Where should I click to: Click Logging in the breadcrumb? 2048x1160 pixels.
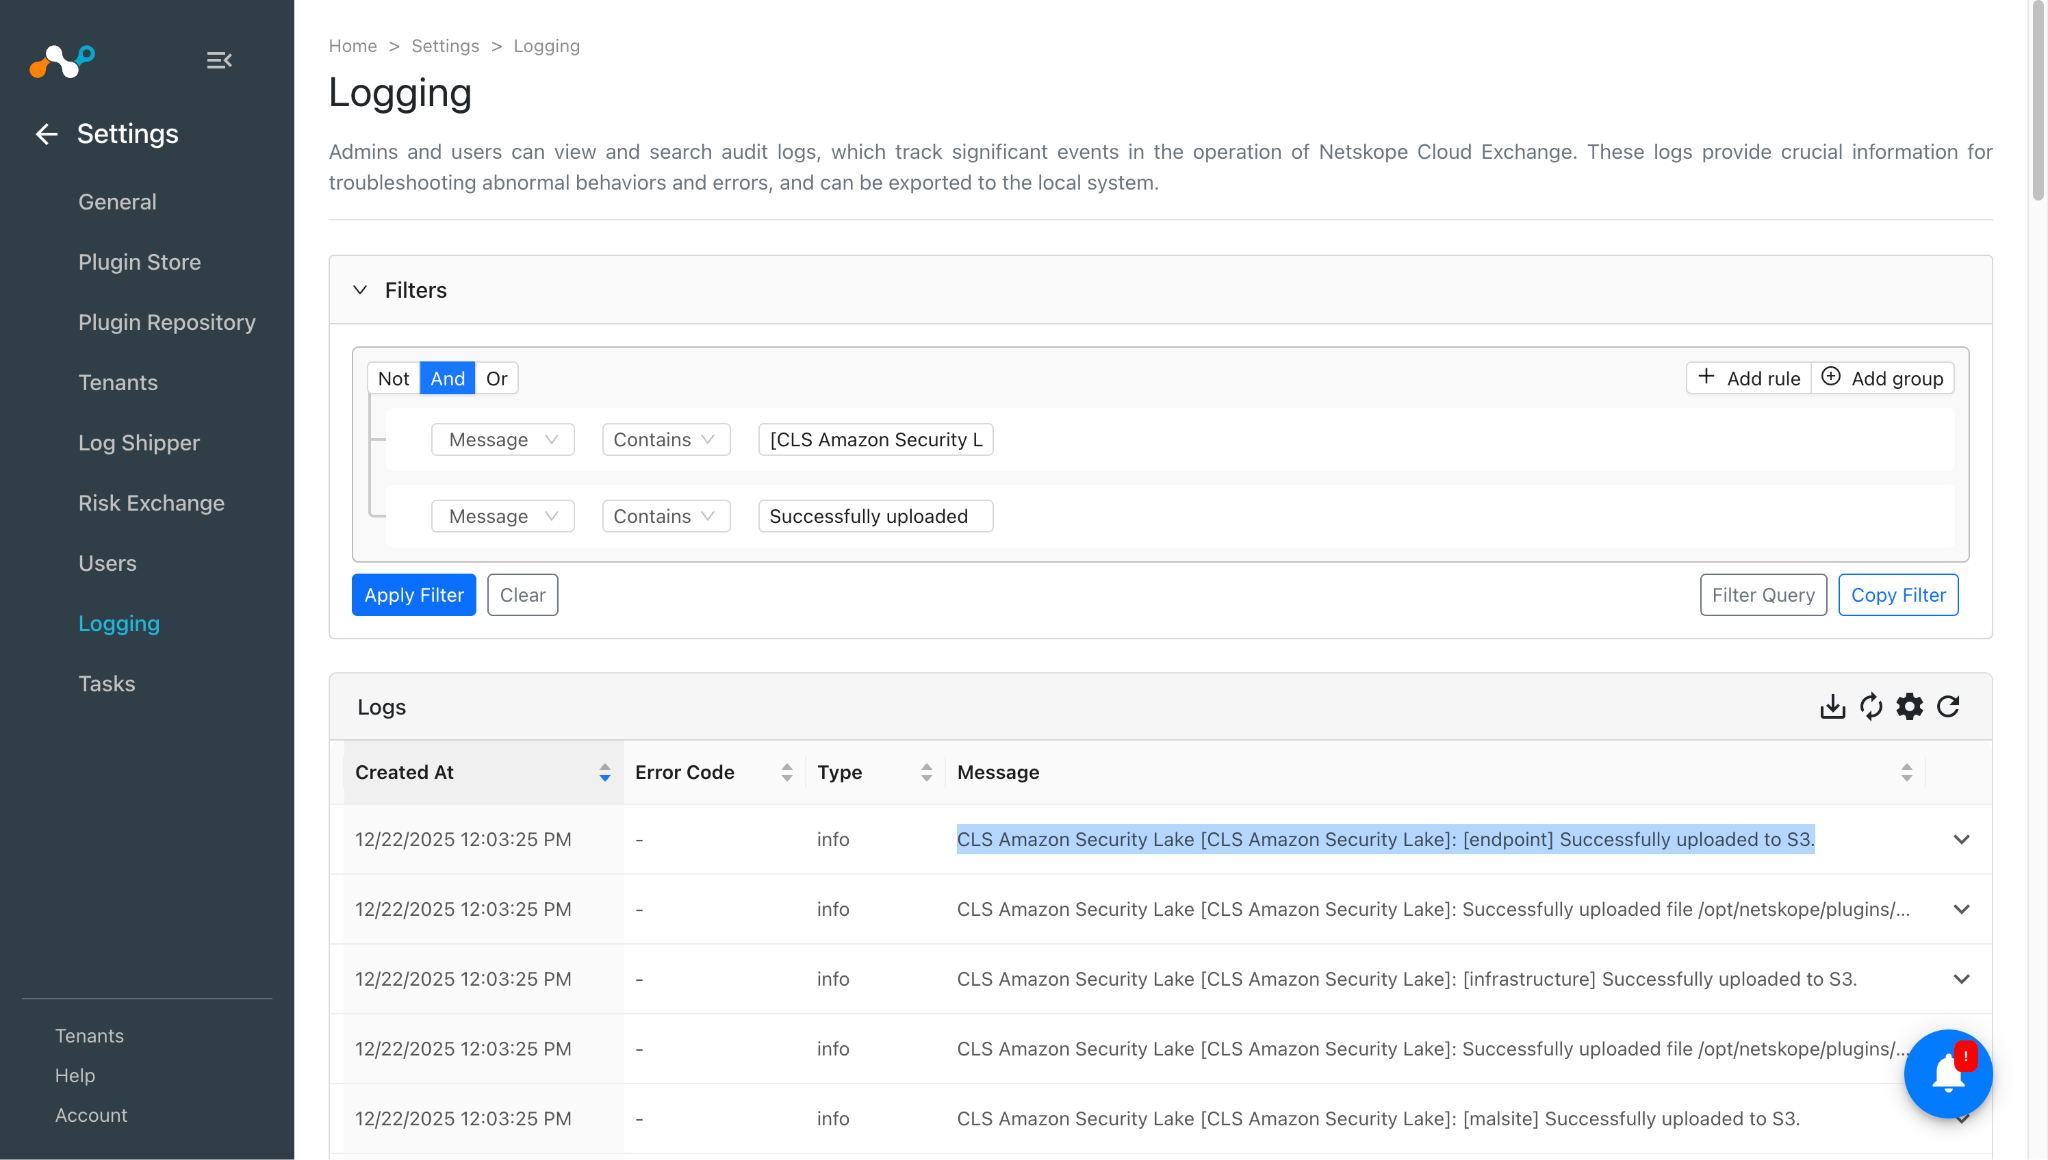pyautogui.click(x=546, y=46)
